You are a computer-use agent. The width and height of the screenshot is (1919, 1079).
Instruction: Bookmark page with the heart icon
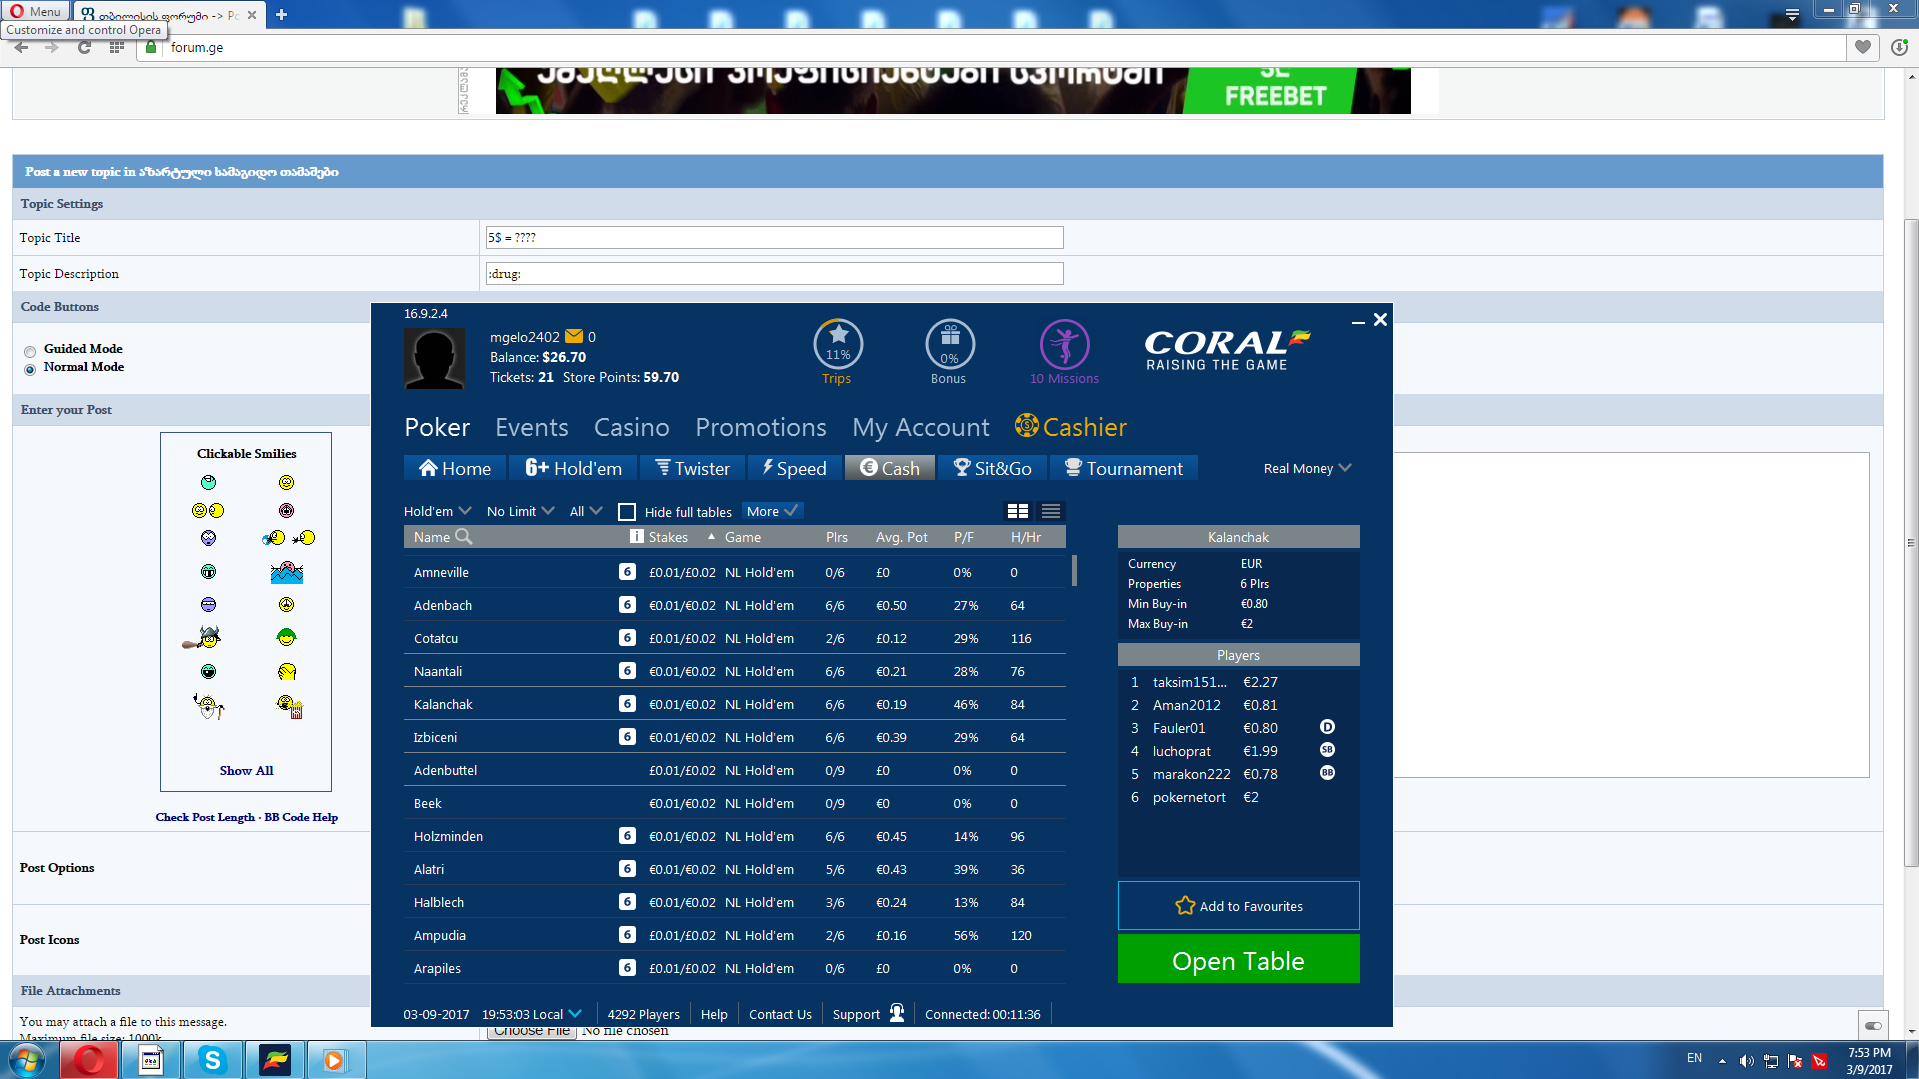tap(1862, 47)
